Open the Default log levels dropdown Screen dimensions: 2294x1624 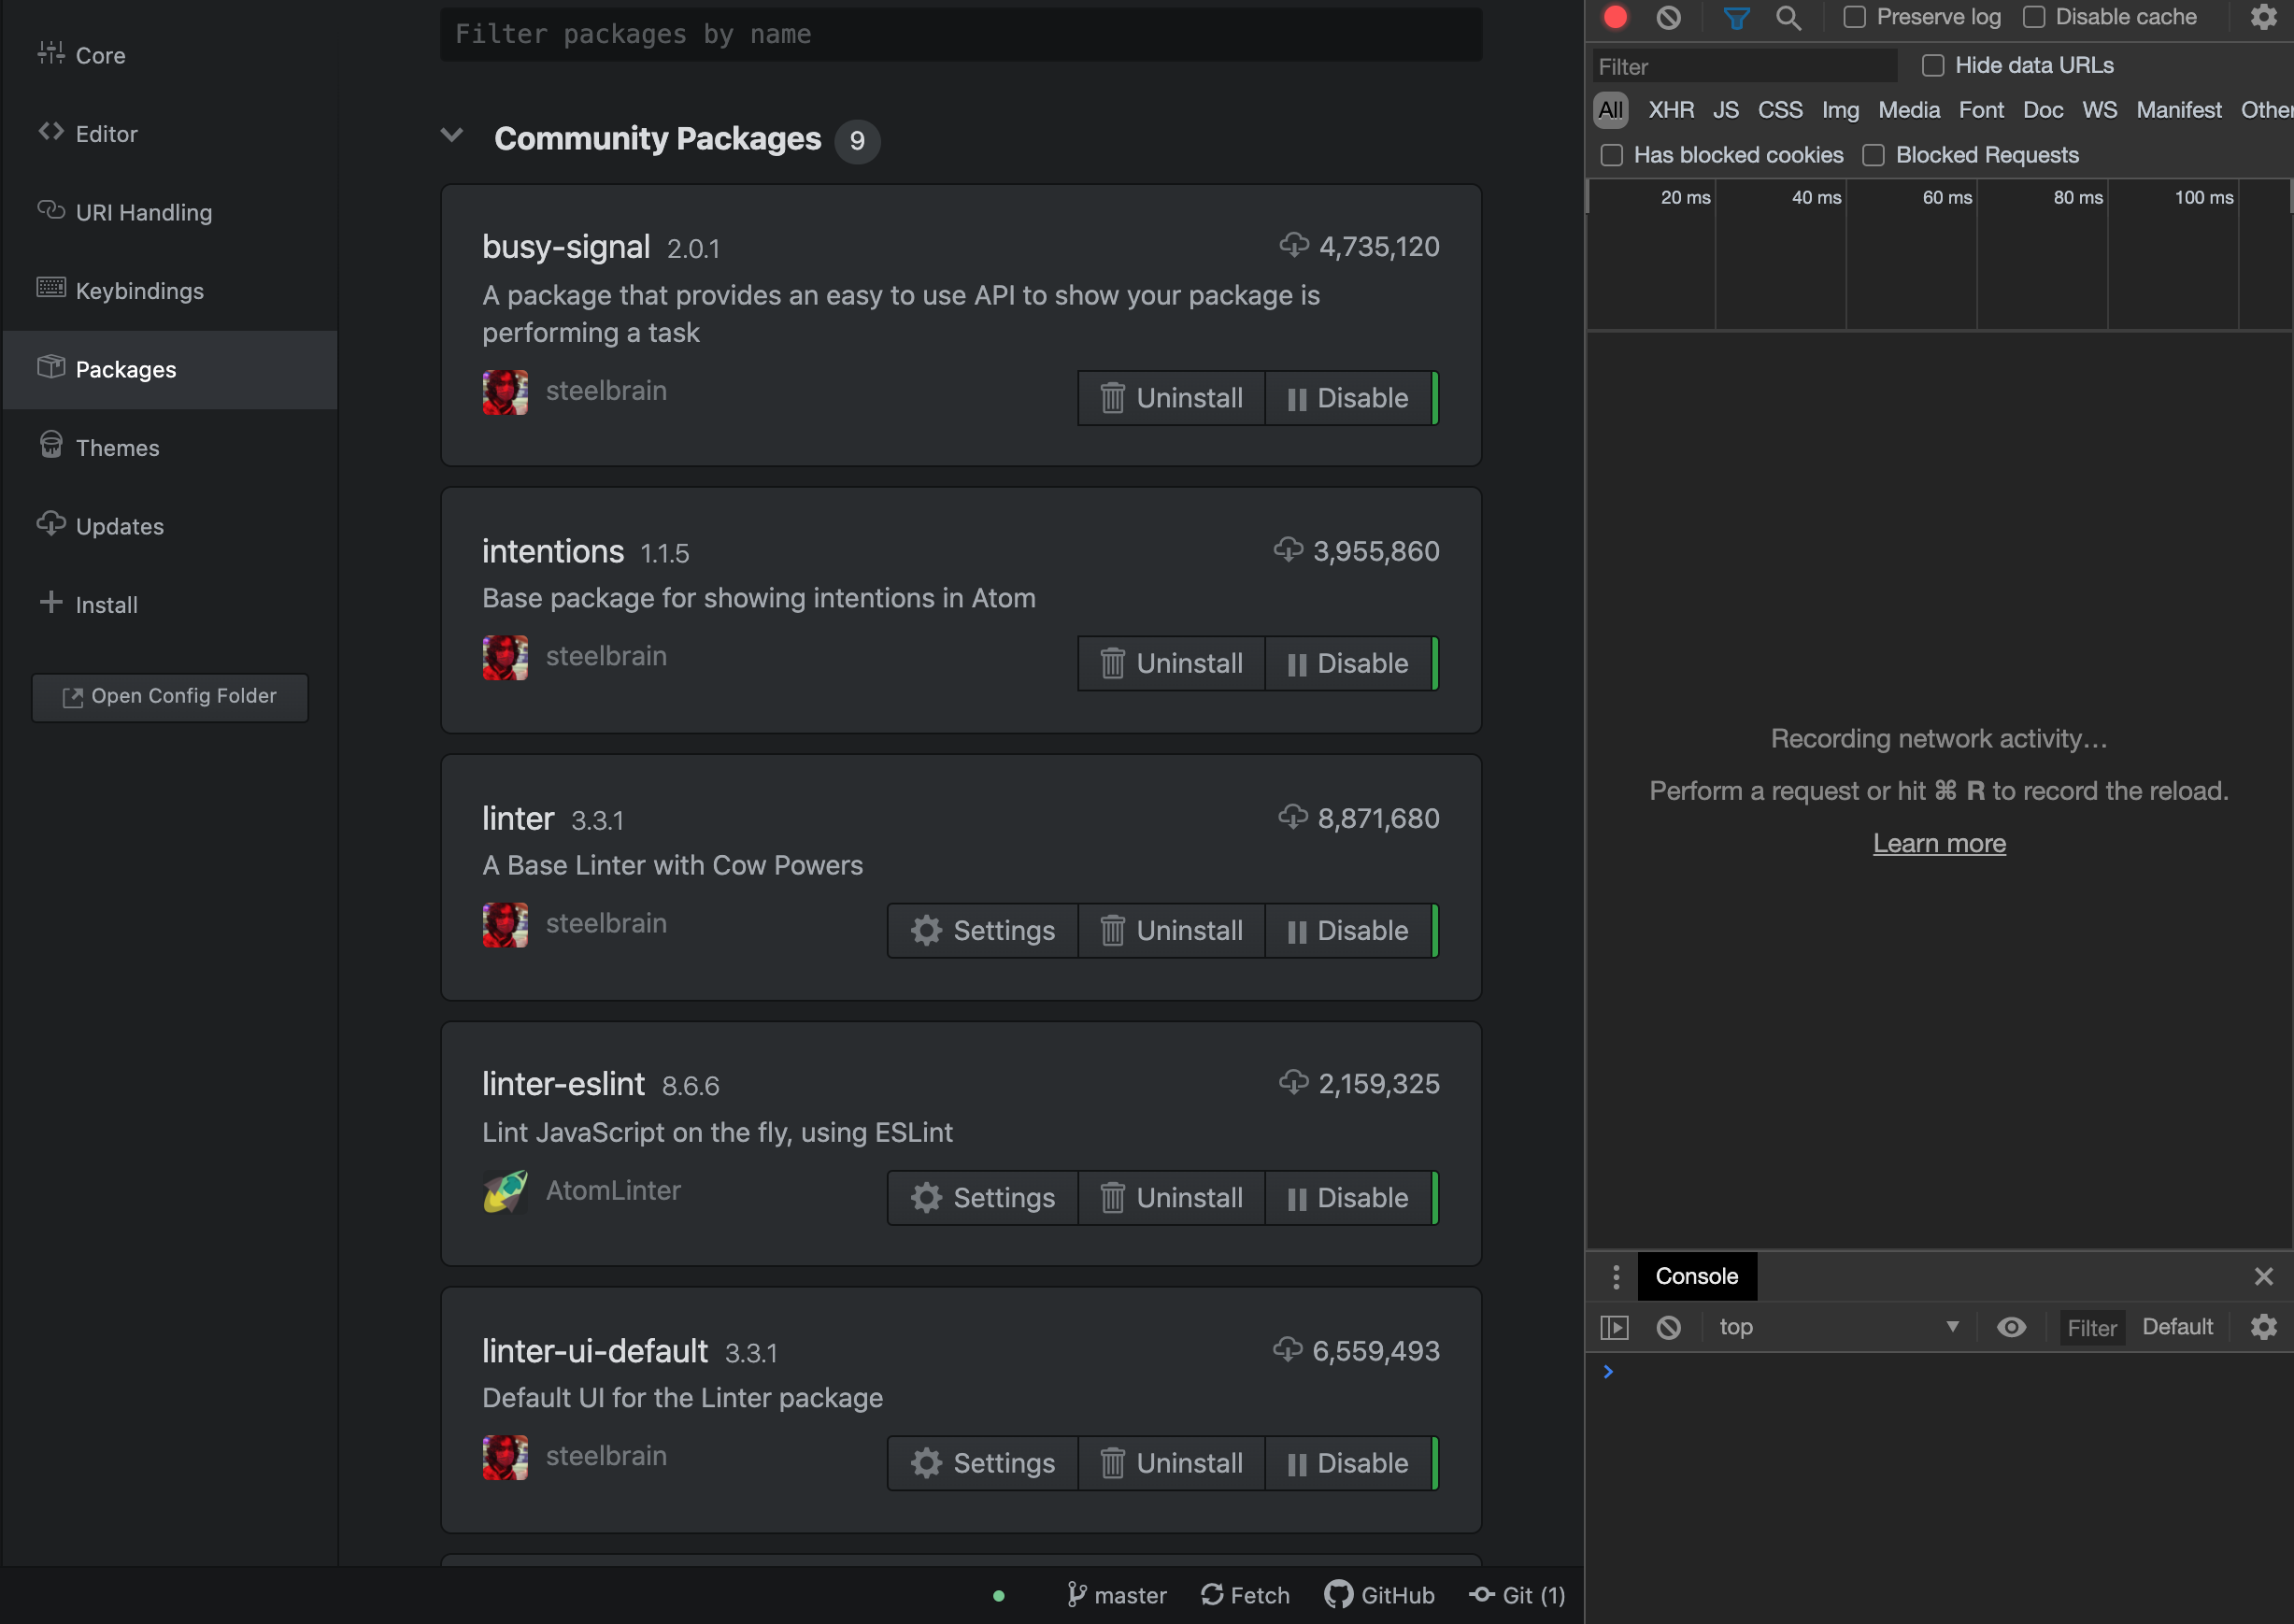[2177, 1327]
